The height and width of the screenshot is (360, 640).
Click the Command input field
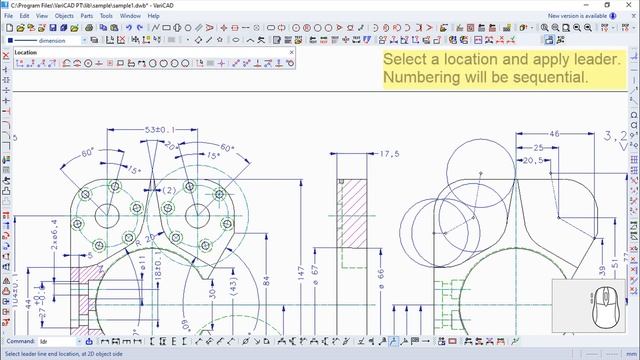[x=57, y=342]
